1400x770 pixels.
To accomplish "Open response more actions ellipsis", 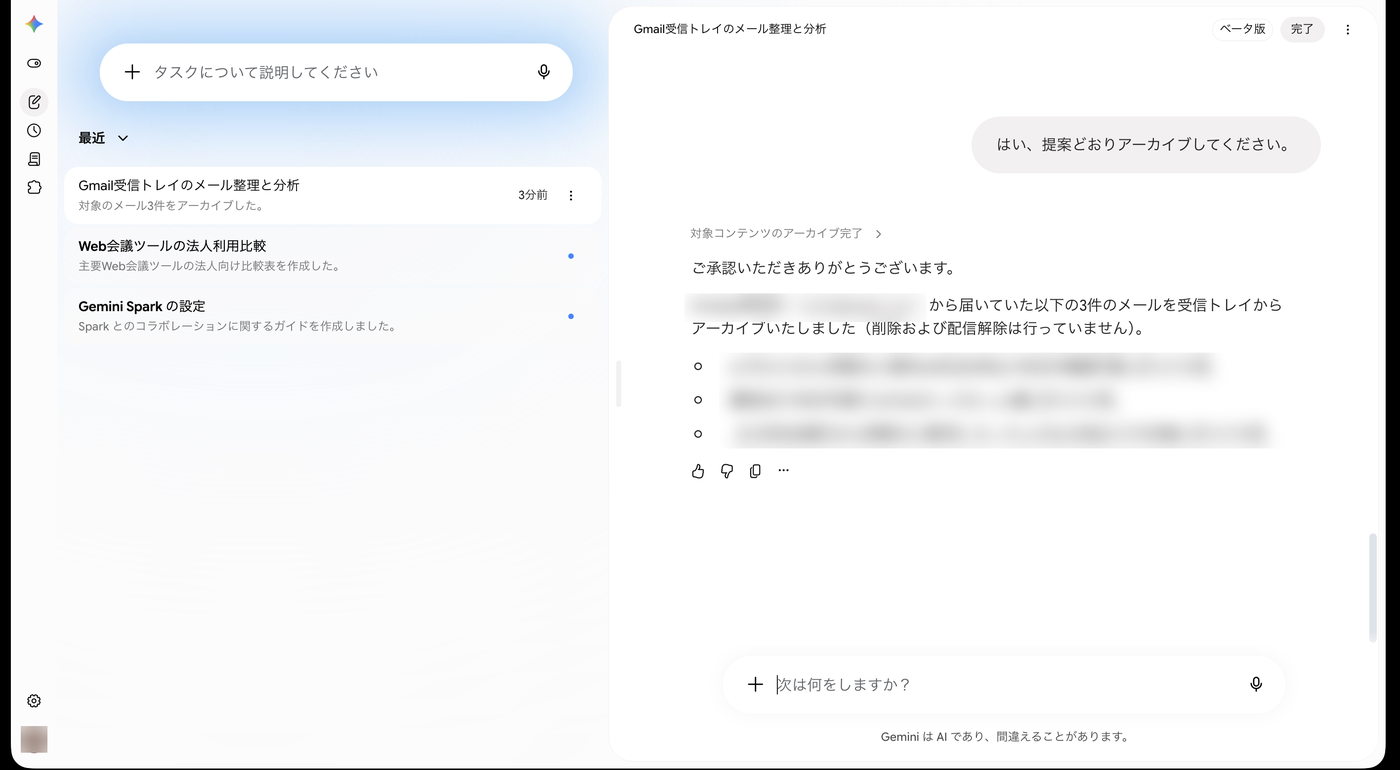I will 783,471.
